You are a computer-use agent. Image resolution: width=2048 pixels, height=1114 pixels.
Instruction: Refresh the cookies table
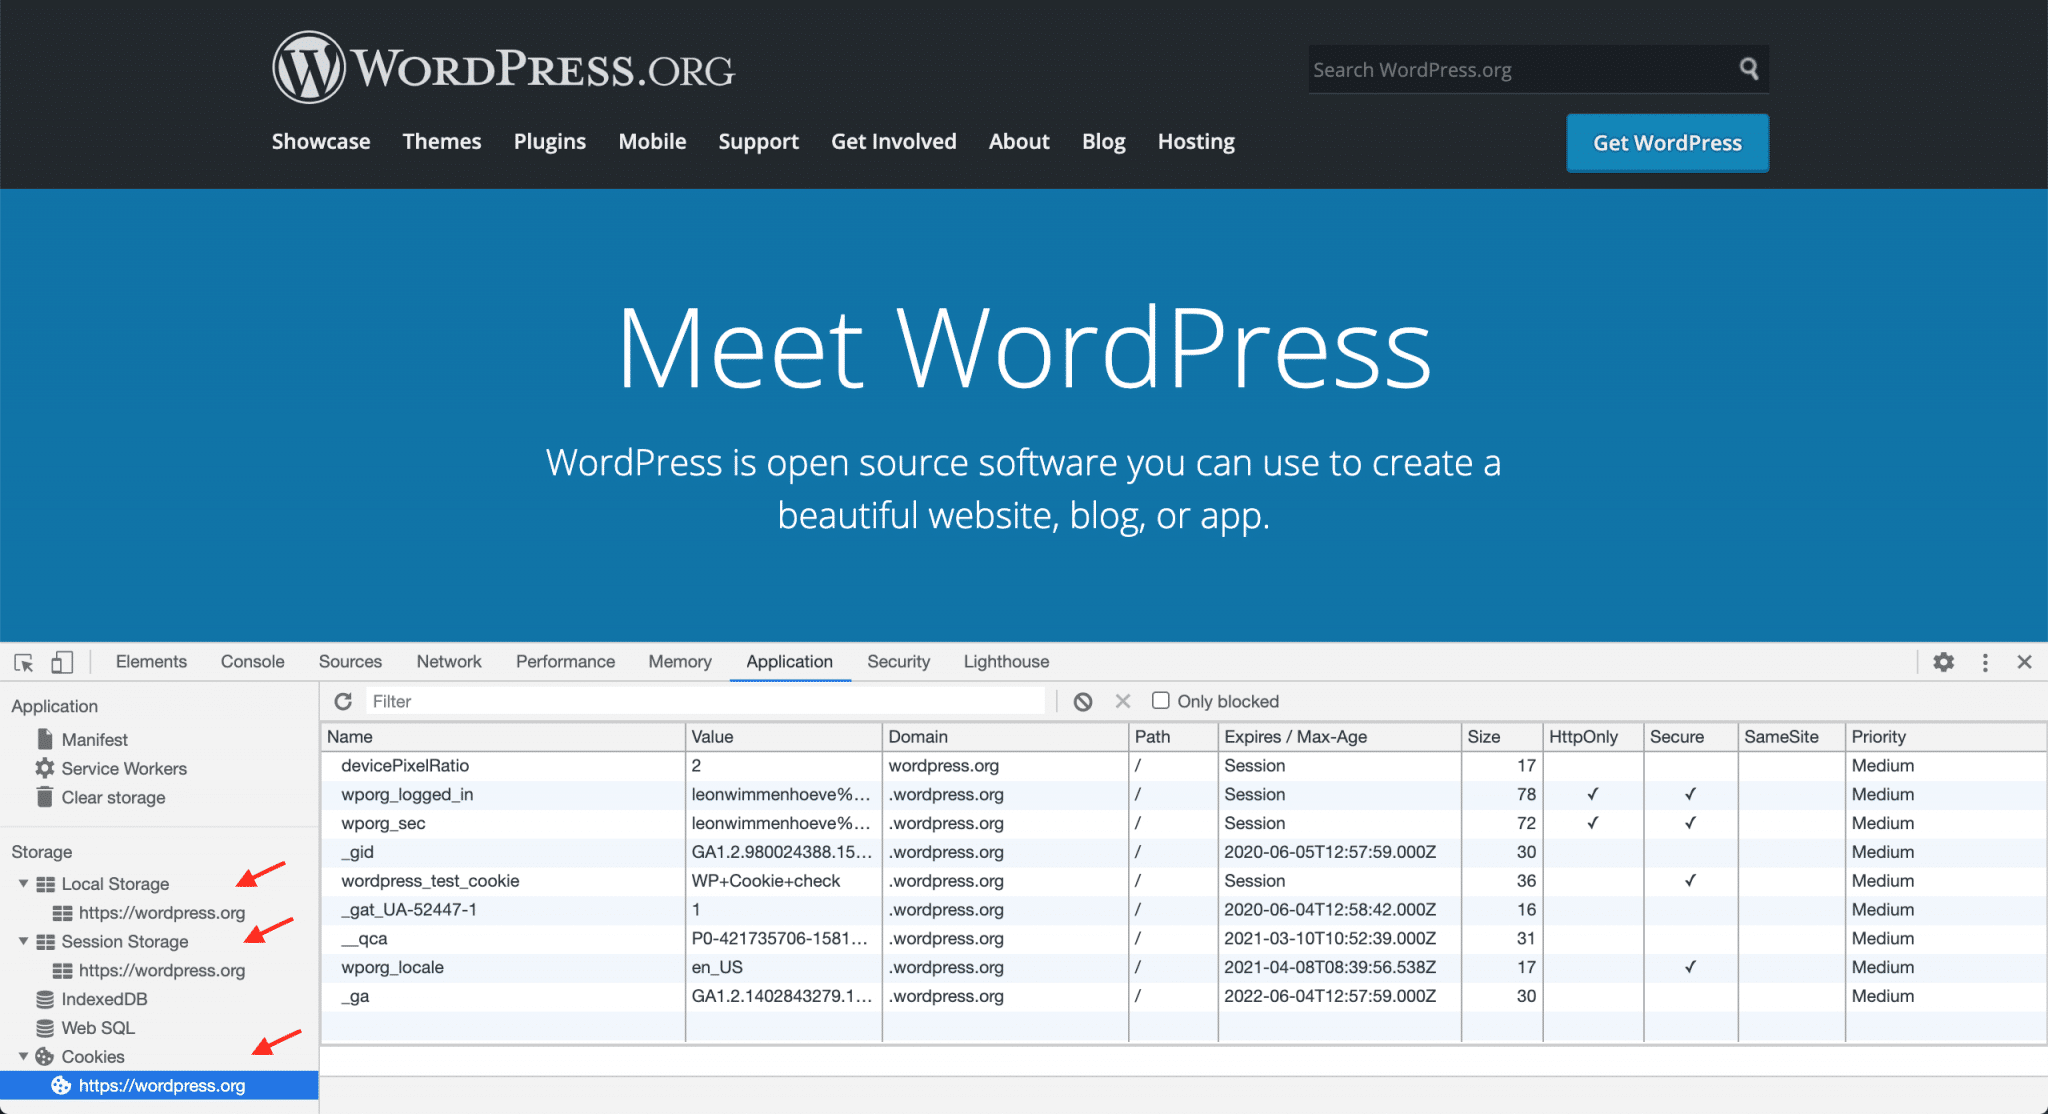pyautogui.click(x=343, y=701)
